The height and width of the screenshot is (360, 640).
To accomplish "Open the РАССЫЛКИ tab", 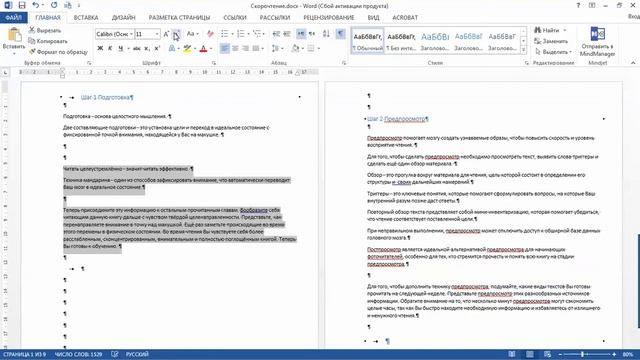I will pyautogui.click(x=275, y=18).
